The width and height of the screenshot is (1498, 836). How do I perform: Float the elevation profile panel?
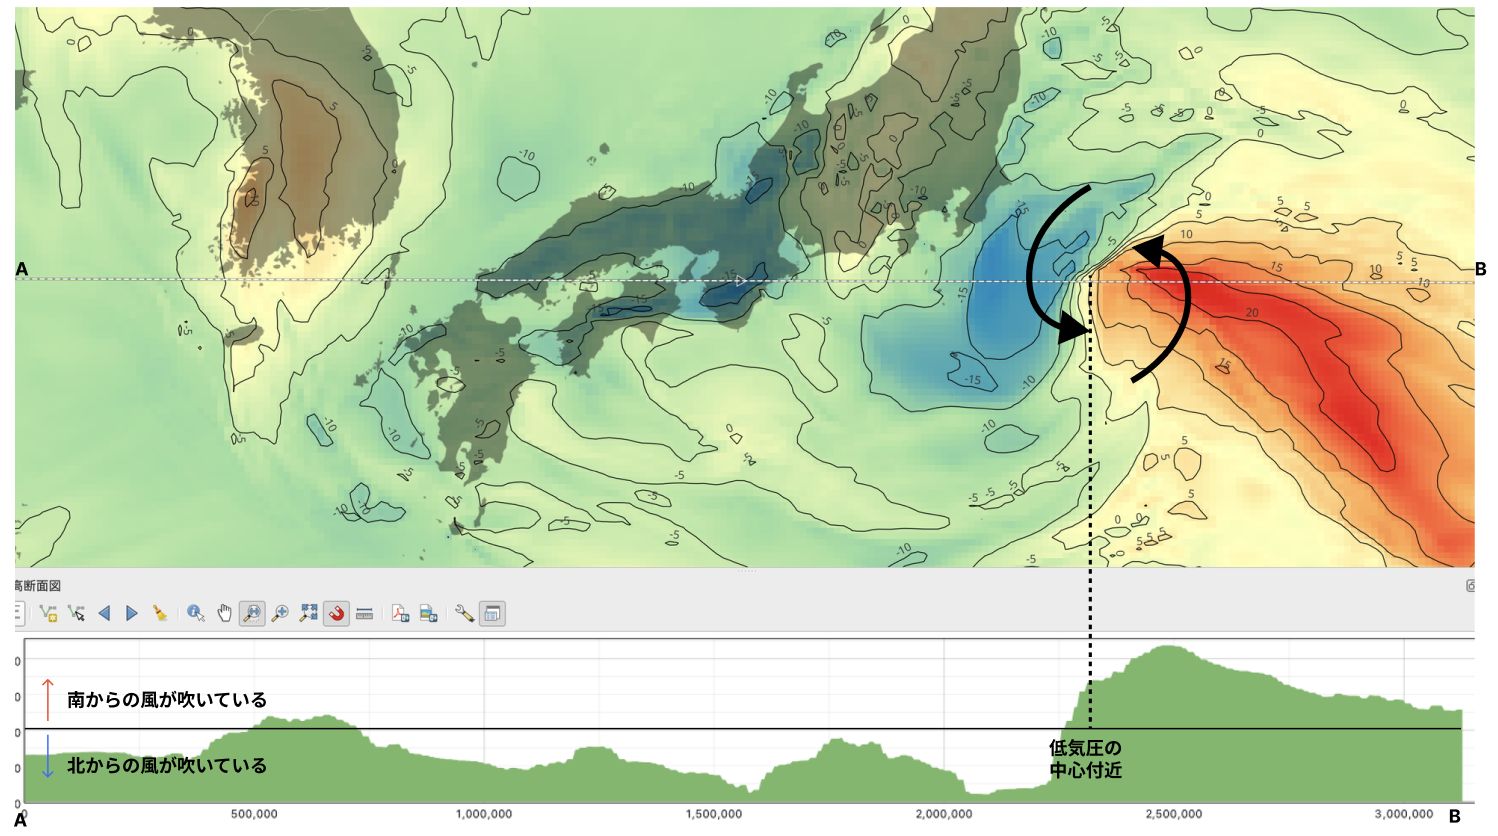click(1470, 586)
